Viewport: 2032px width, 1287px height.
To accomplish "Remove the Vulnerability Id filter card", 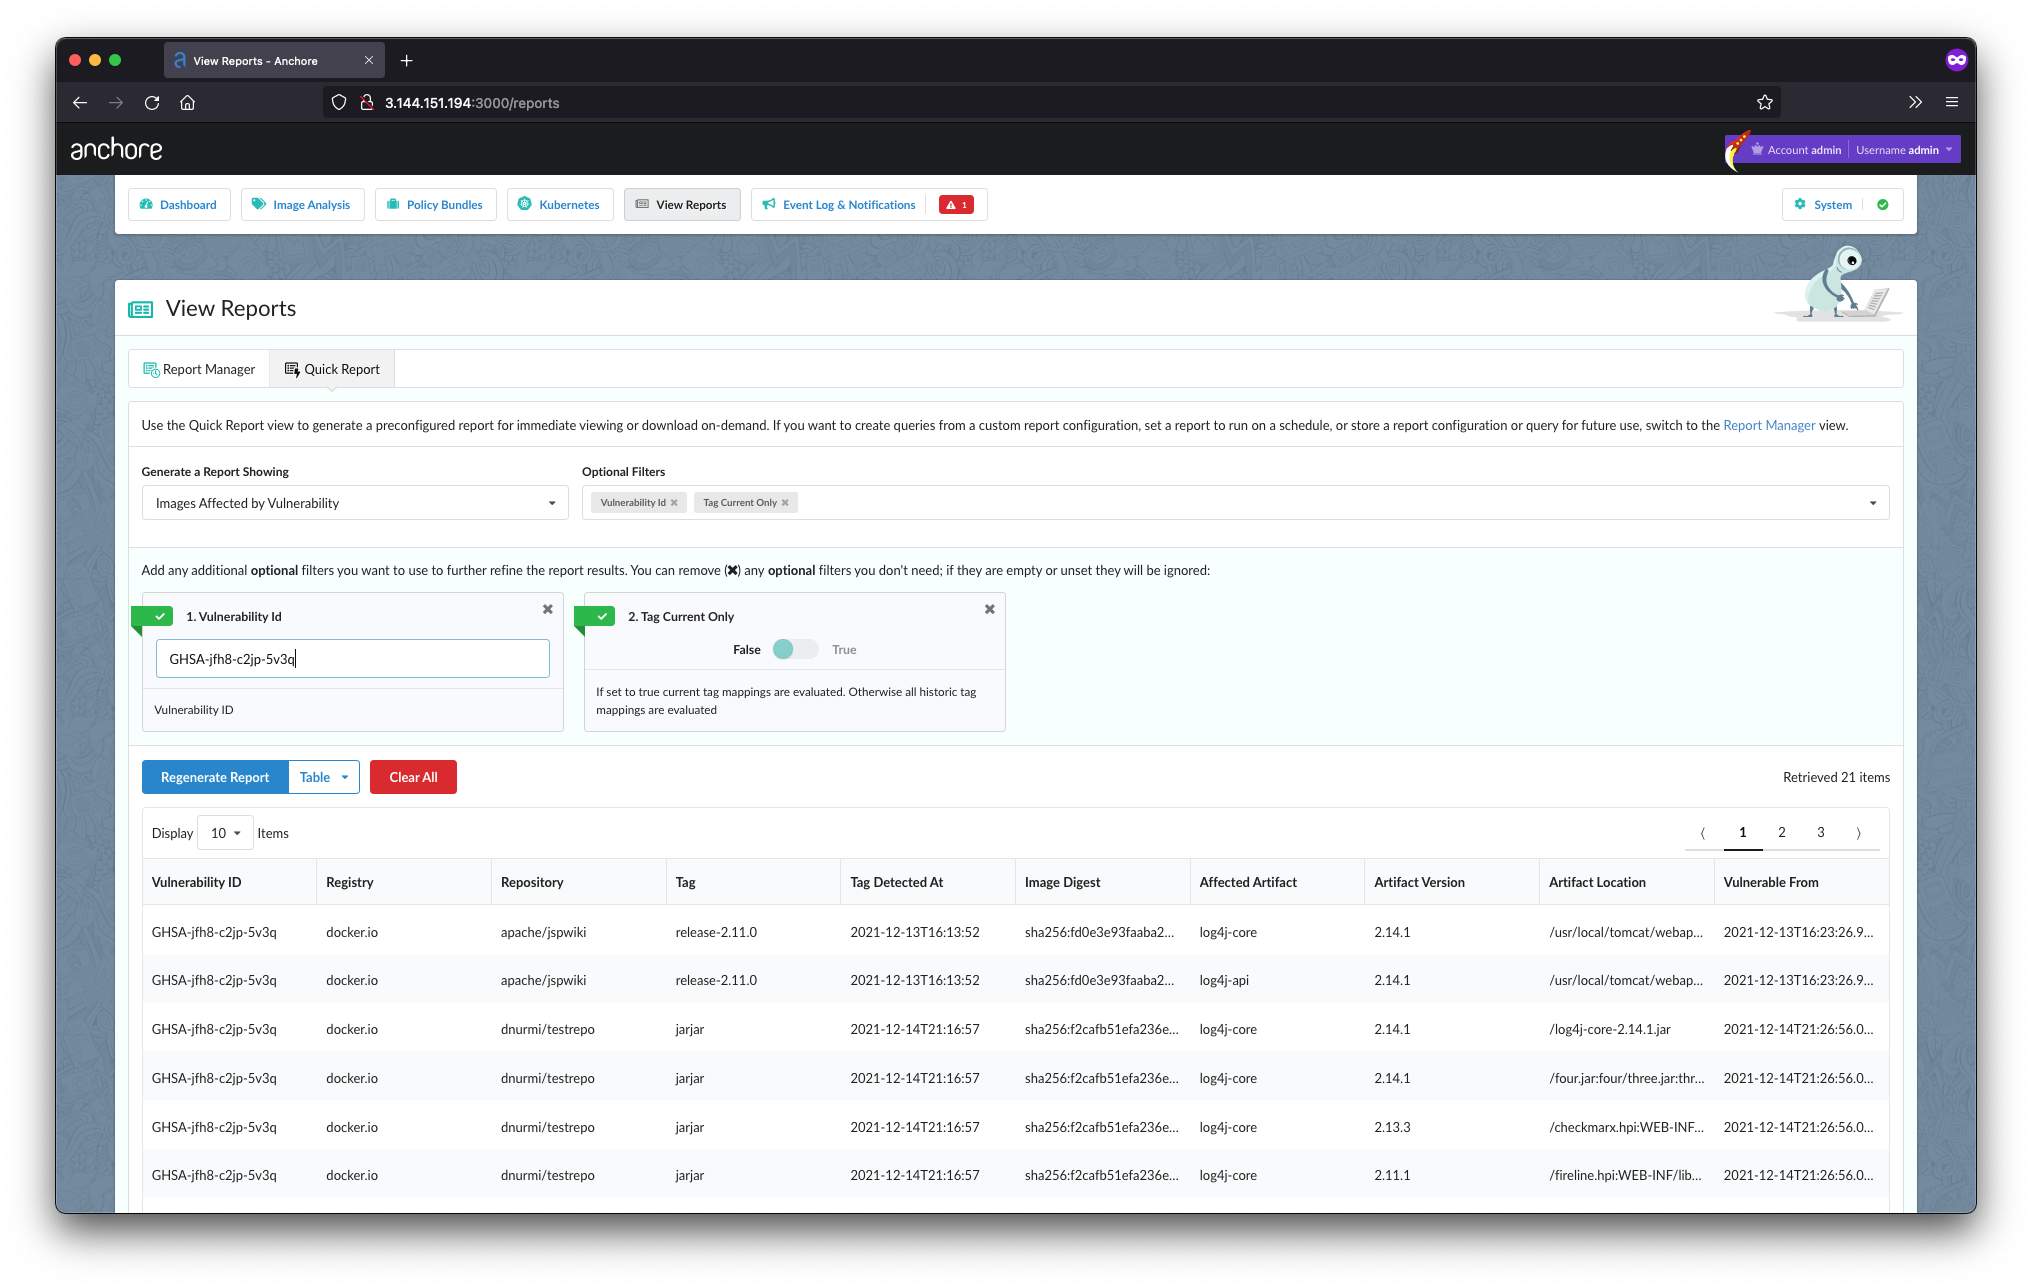I will 547,609.
